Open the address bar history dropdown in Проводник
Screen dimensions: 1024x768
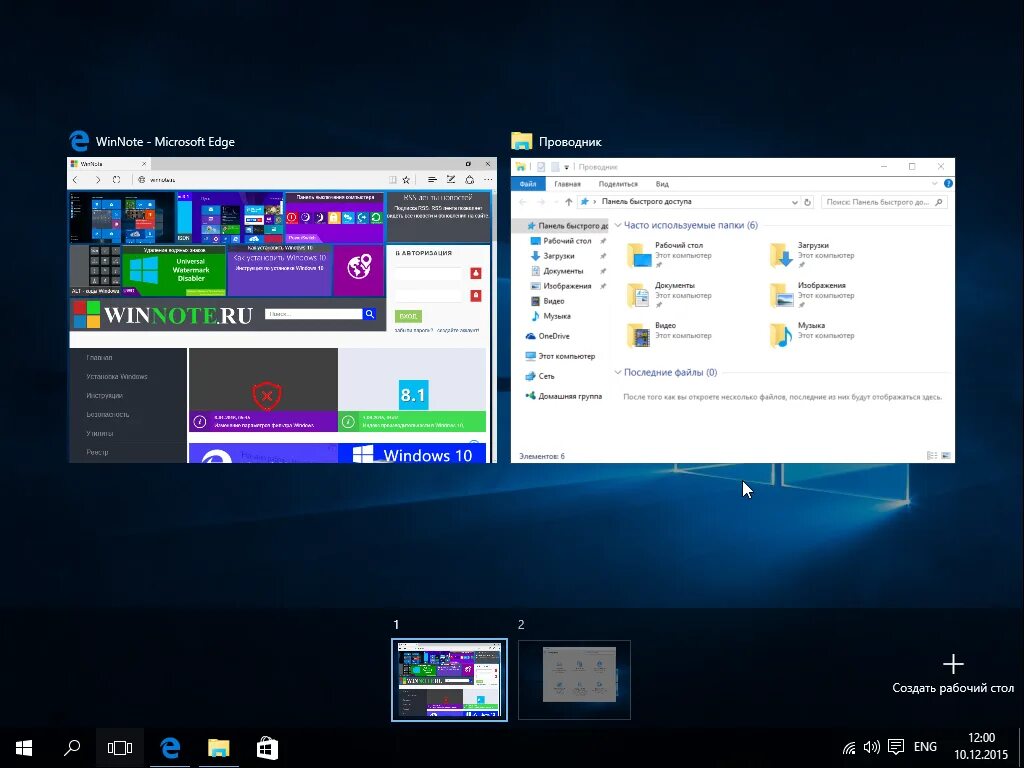click(x=794, y=202)
